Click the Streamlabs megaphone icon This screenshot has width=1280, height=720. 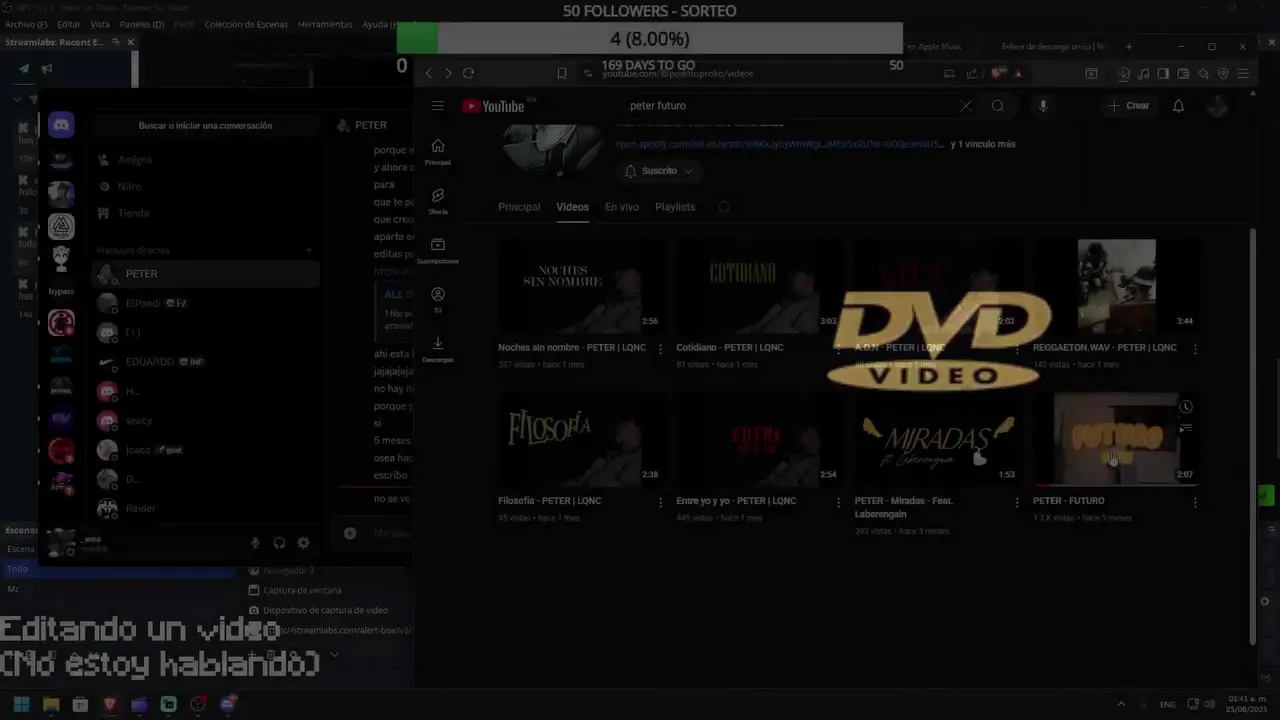(46, 69)
